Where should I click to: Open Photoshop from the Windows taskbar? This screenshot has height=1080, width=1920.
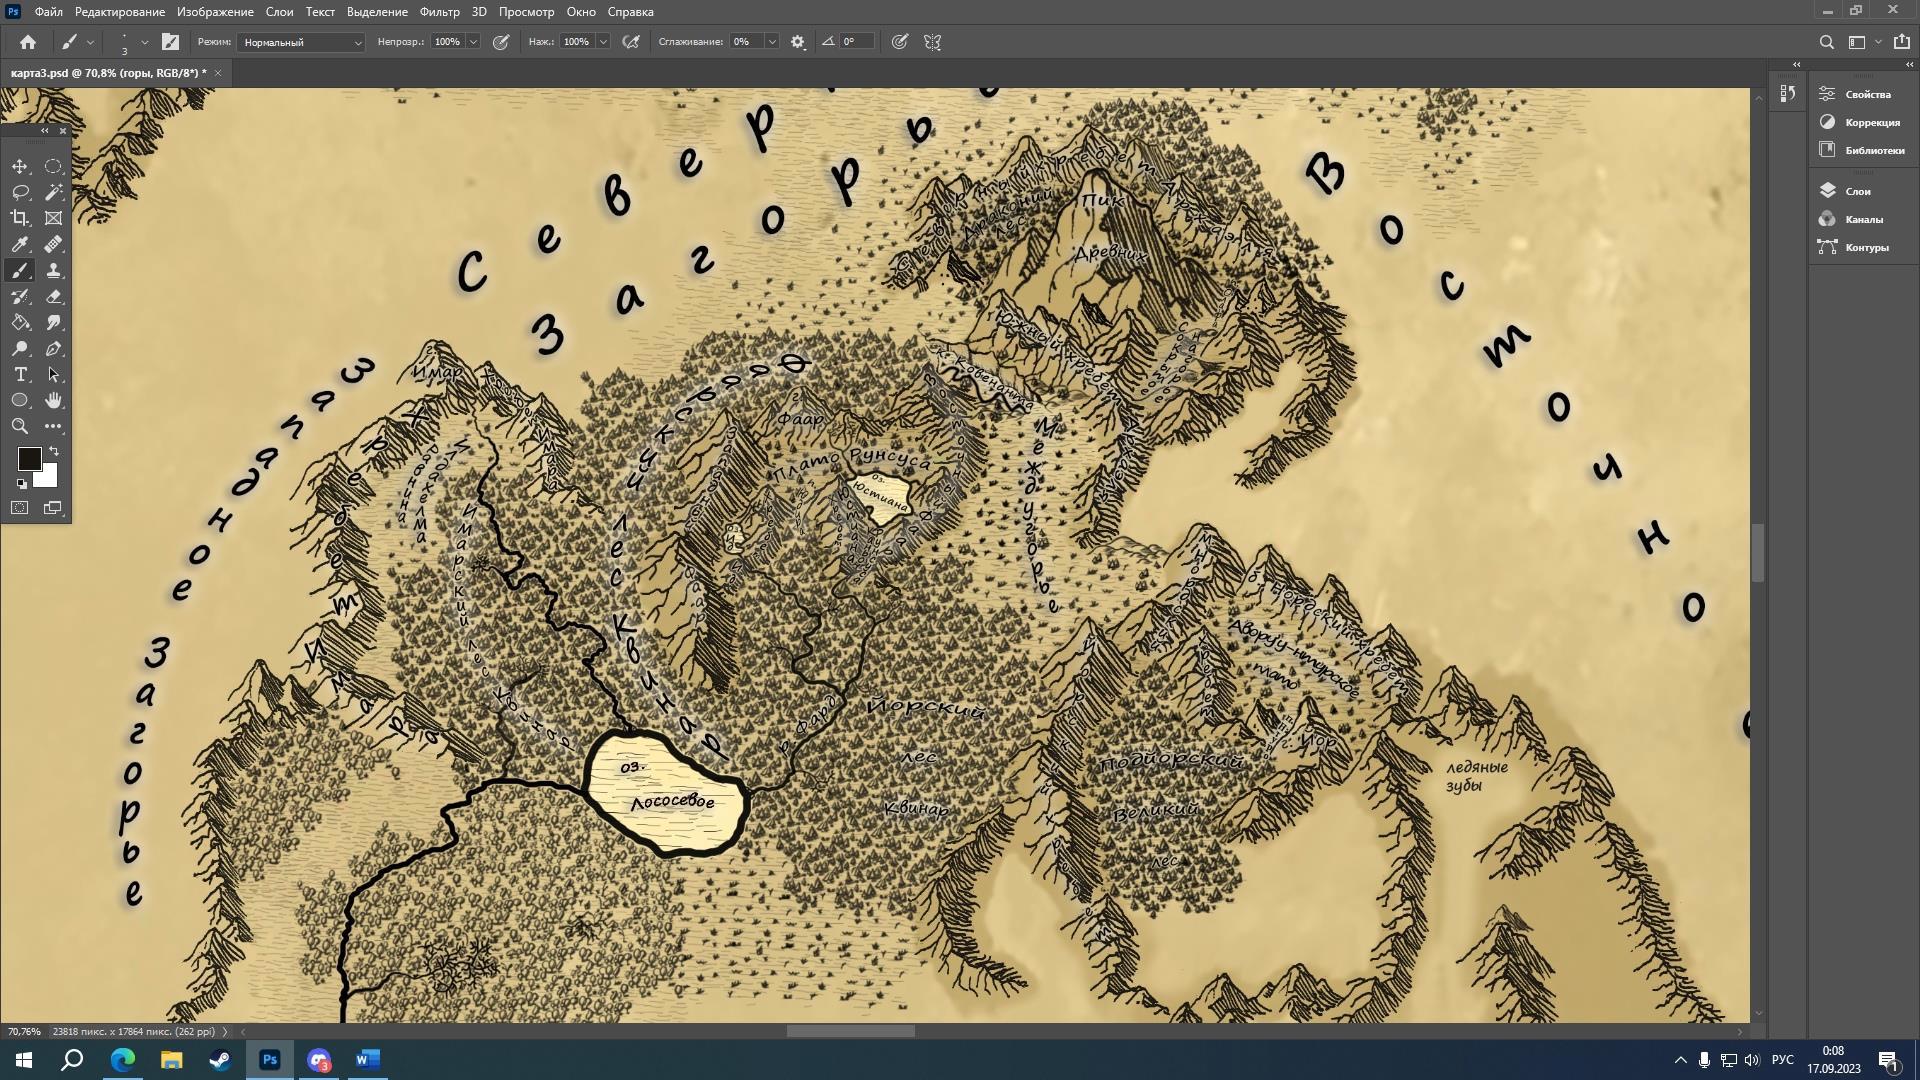[x=269, y=1060]
